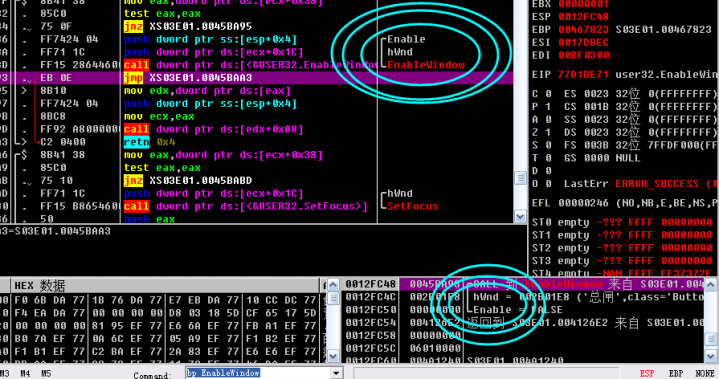Click LastErr ERROR_SUCCESS entry
This screenshot has width=719, height=379.
tap(641, 184)
